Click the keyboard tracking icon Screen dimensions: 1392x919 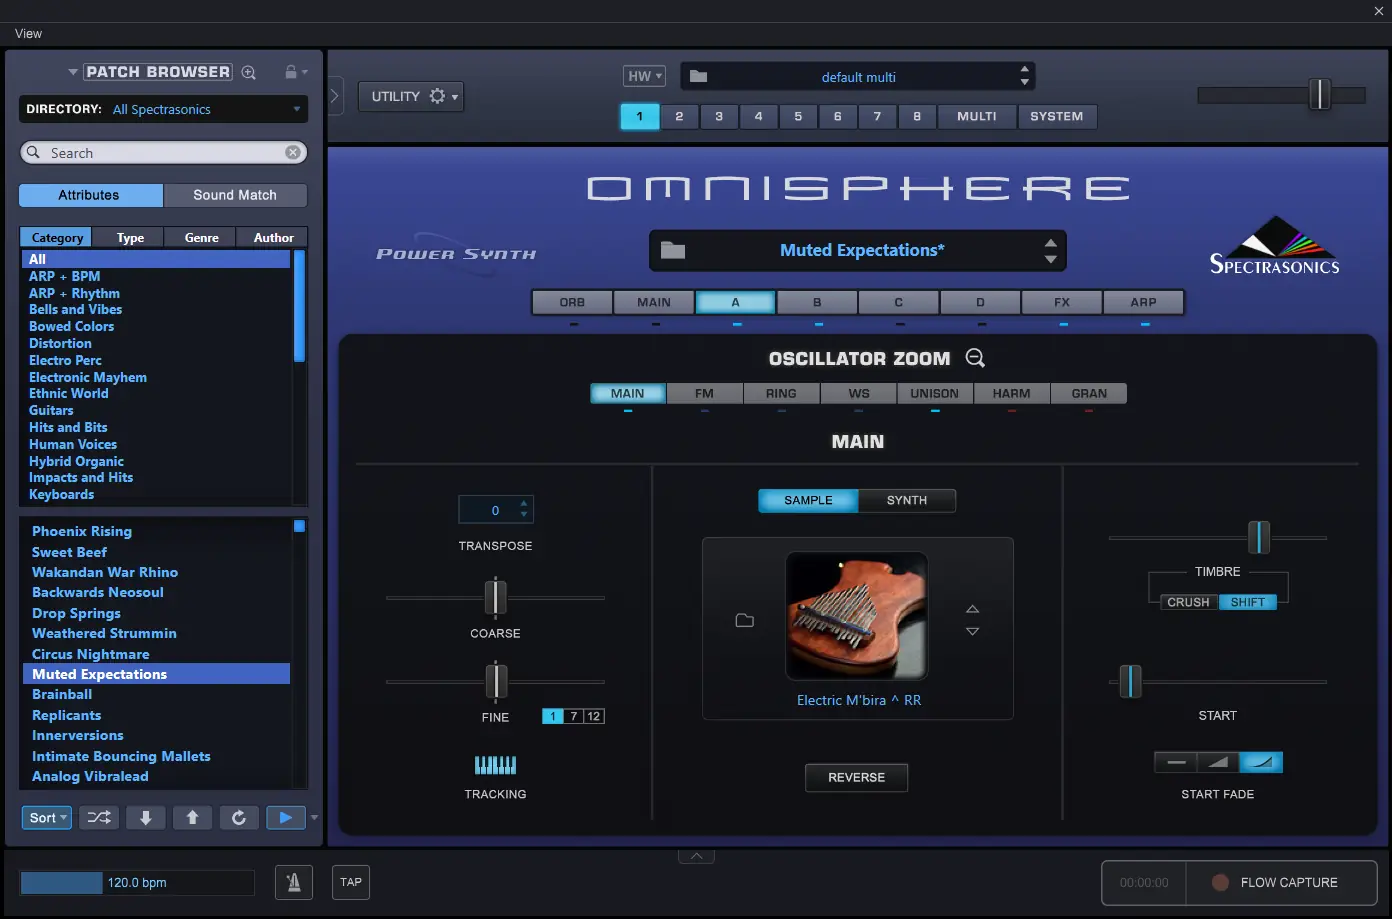click(495, 765)
